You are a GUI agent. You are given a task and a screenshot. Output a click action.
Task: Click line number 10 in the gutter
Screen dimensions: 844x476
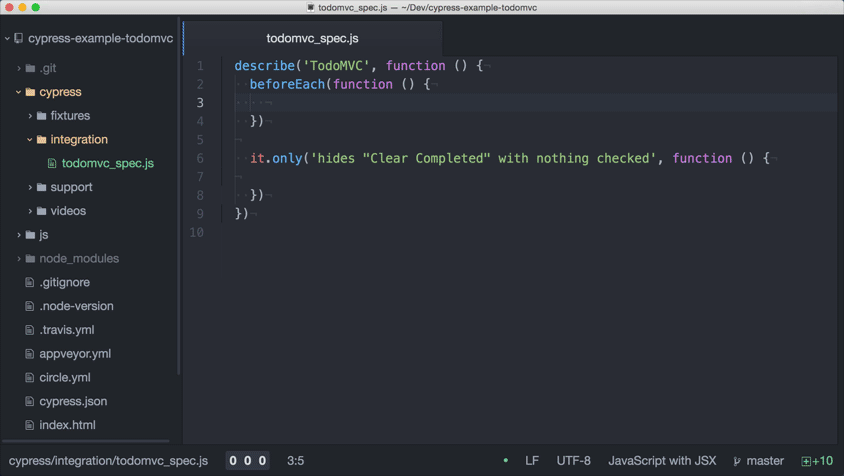[196, 233]
